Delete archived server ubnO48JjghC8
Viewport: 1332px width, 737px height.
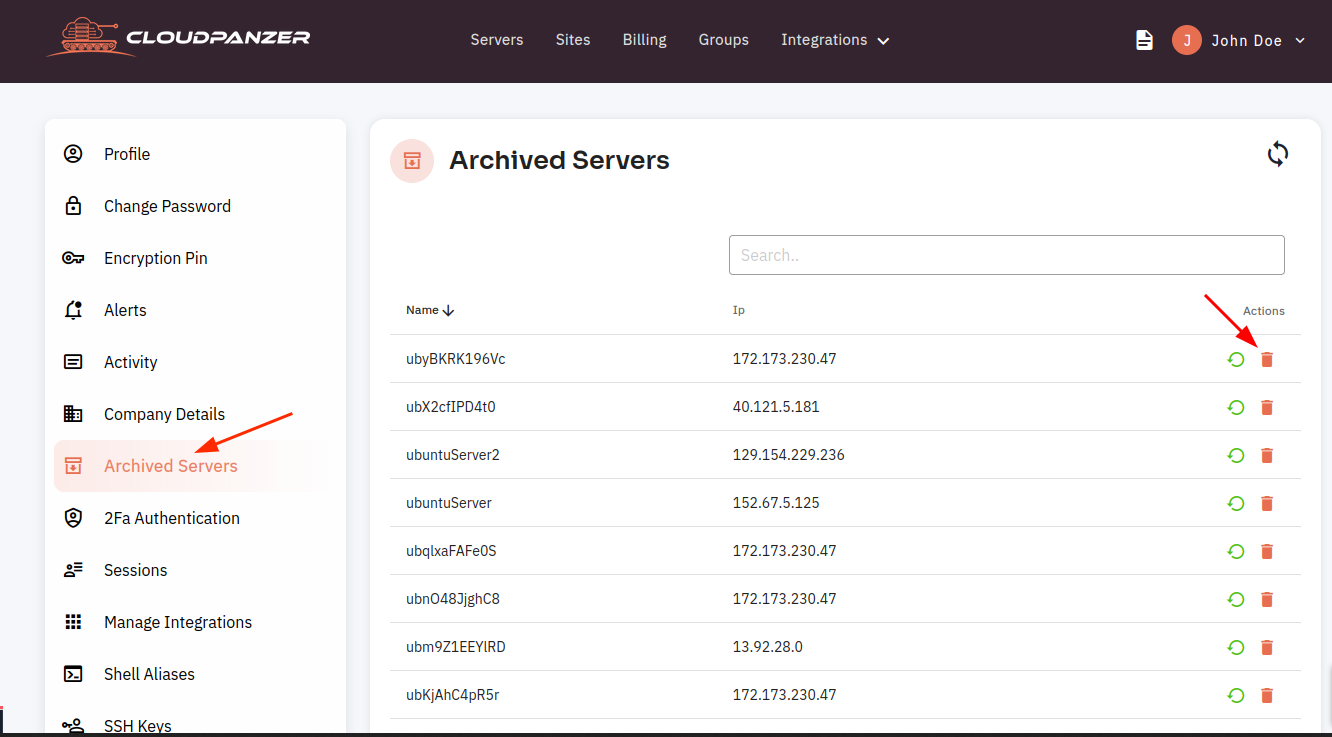coord(1267,599)
